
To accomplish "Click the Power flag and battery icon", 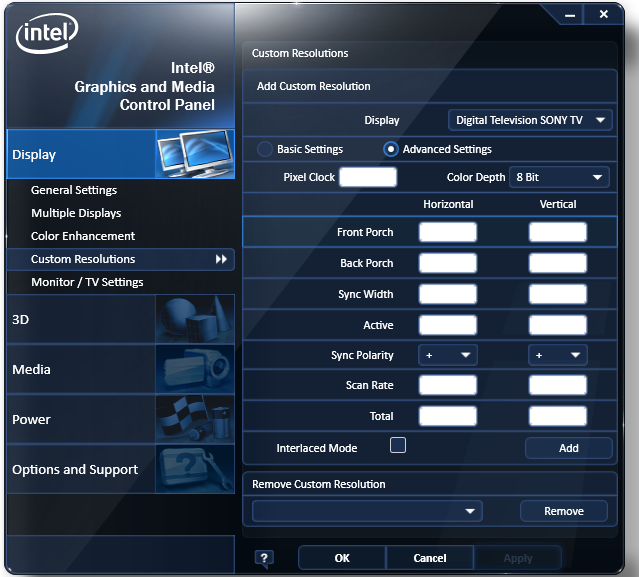I will pyautogui.click(x=195, y=419).
